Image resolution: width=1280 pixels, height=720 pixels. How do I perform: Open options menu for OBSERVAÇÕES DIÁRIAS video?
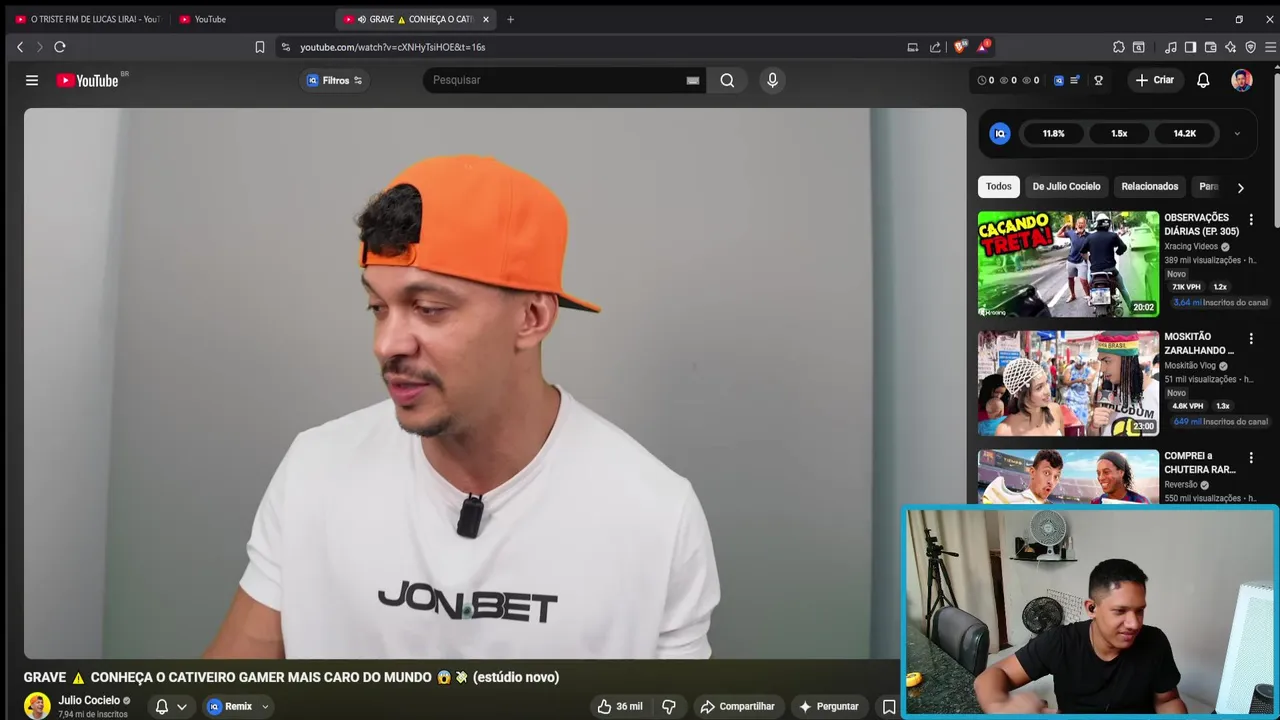pyautogui.click(x=1250, y=219)
